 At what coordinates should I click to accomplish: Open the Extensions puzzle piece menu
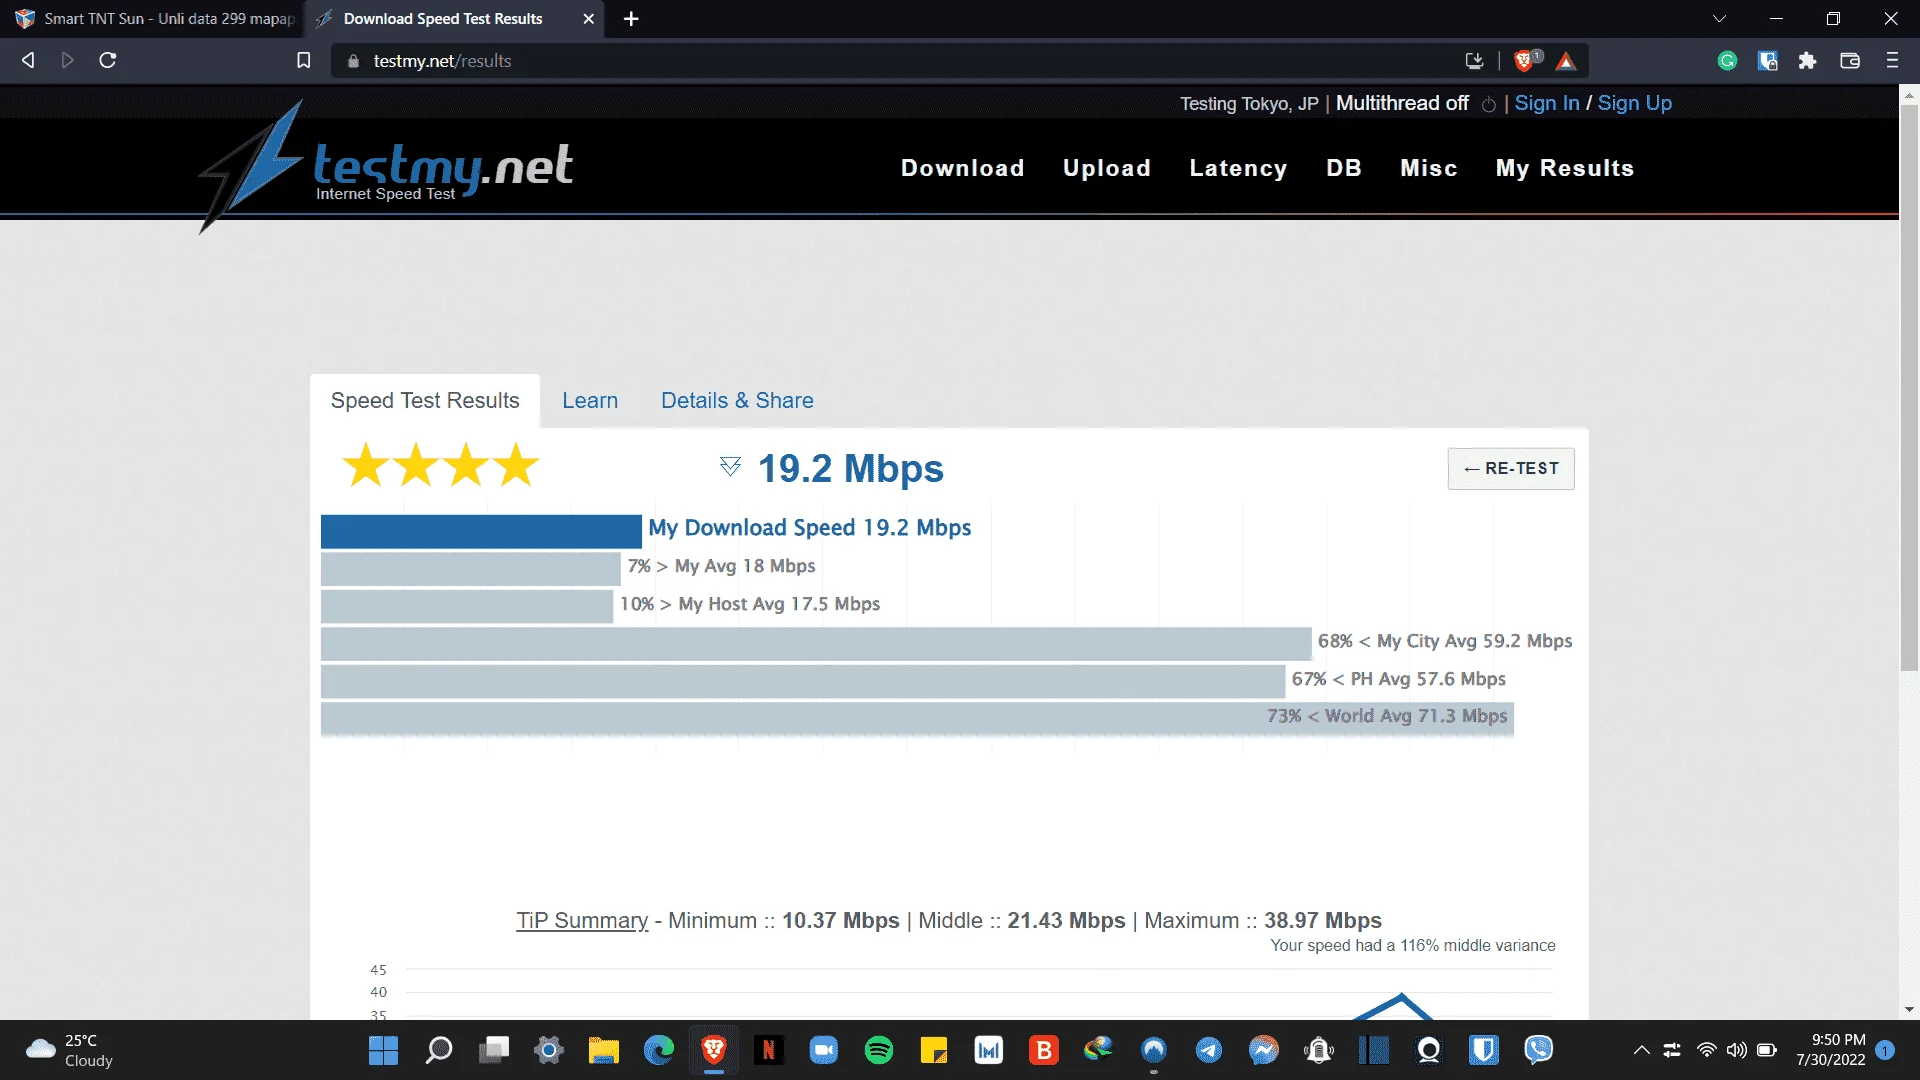coord(1807,61)
